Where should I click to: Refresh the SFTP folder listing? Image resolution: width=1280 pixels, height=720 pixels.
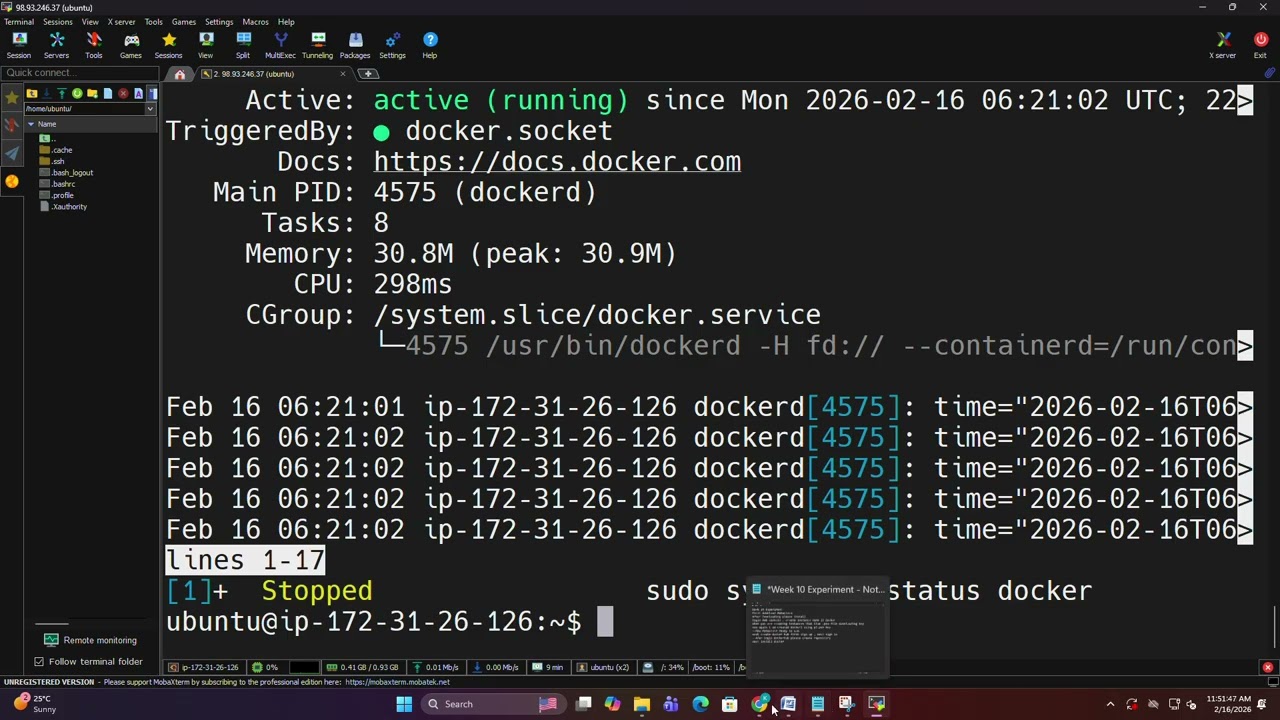77,94
